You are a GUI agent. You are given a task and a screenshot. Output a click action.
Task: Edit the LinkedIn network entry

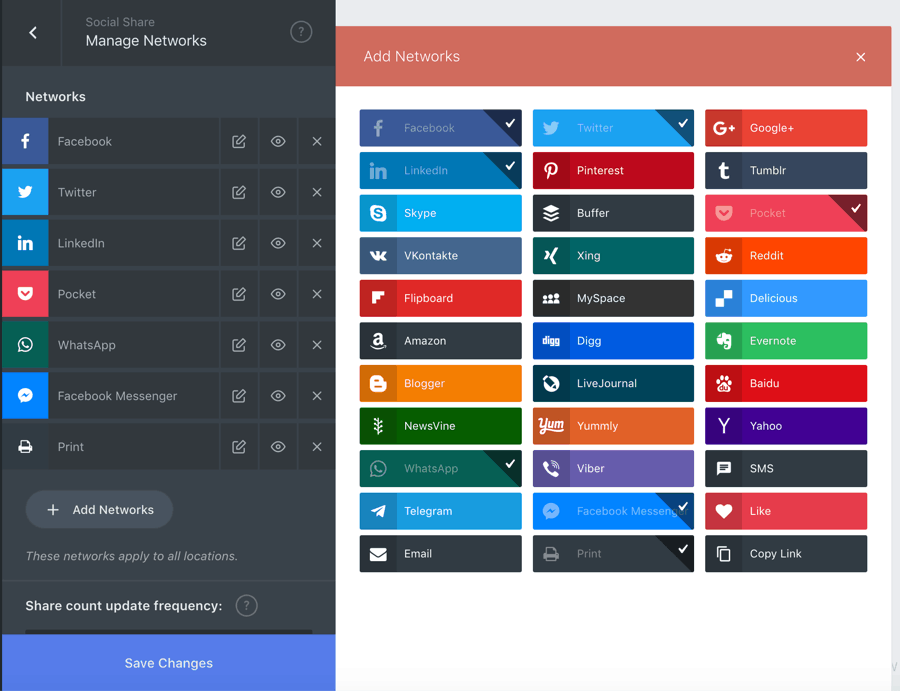point(239,243)
